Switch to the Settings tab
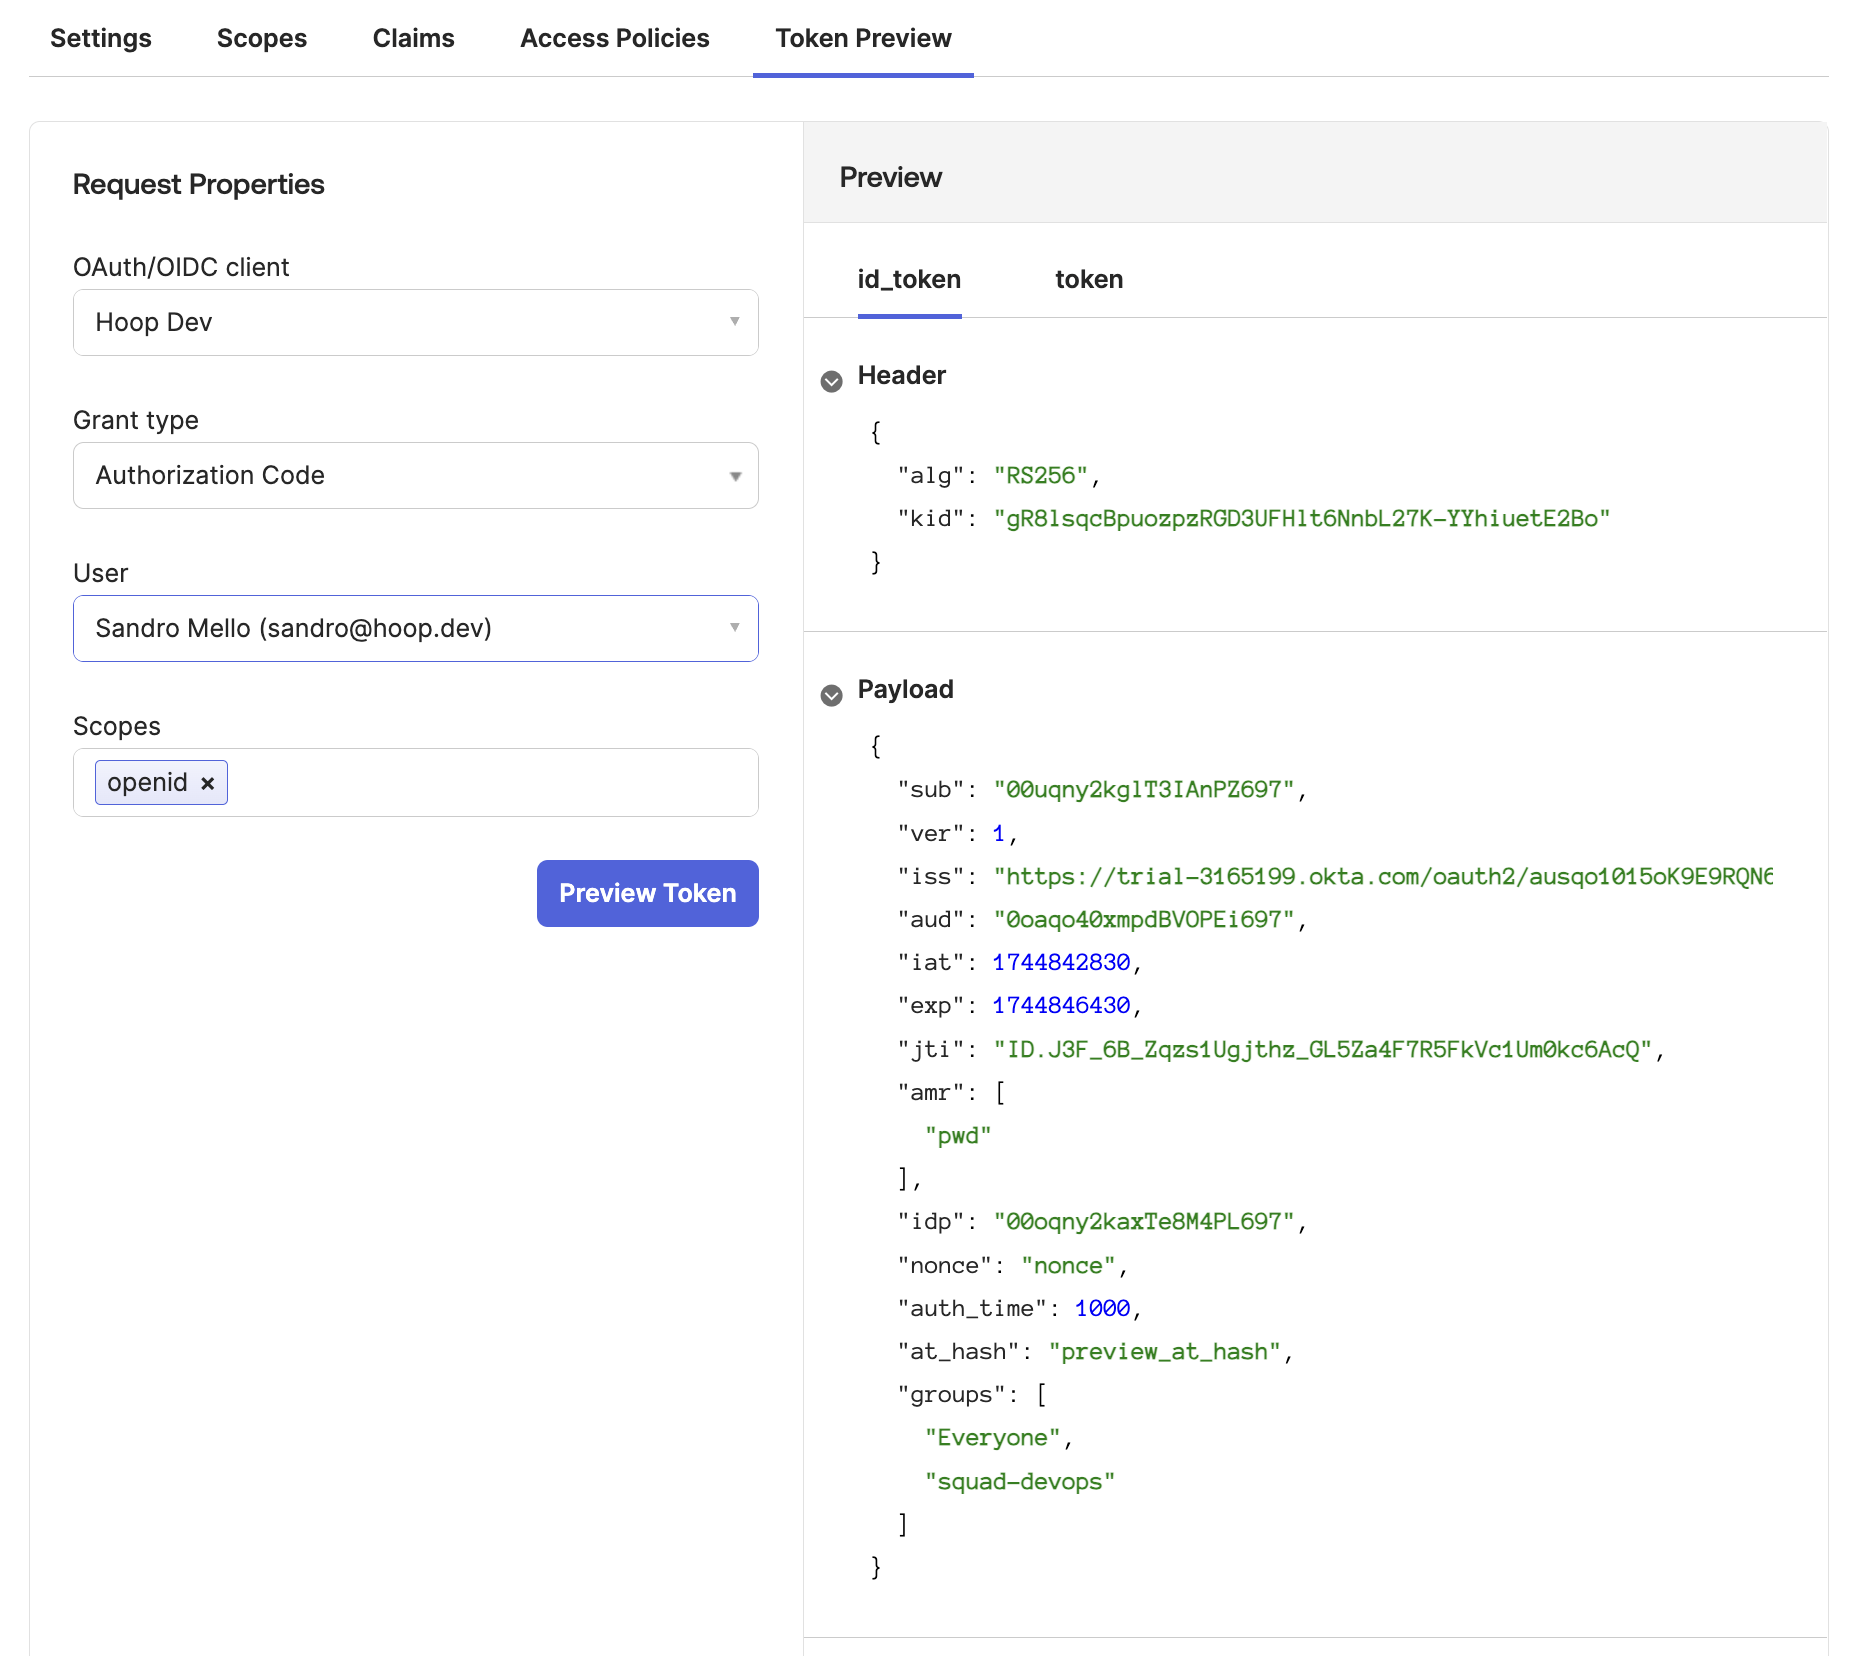The image size is (1850, 1656). tap(101, 38)
